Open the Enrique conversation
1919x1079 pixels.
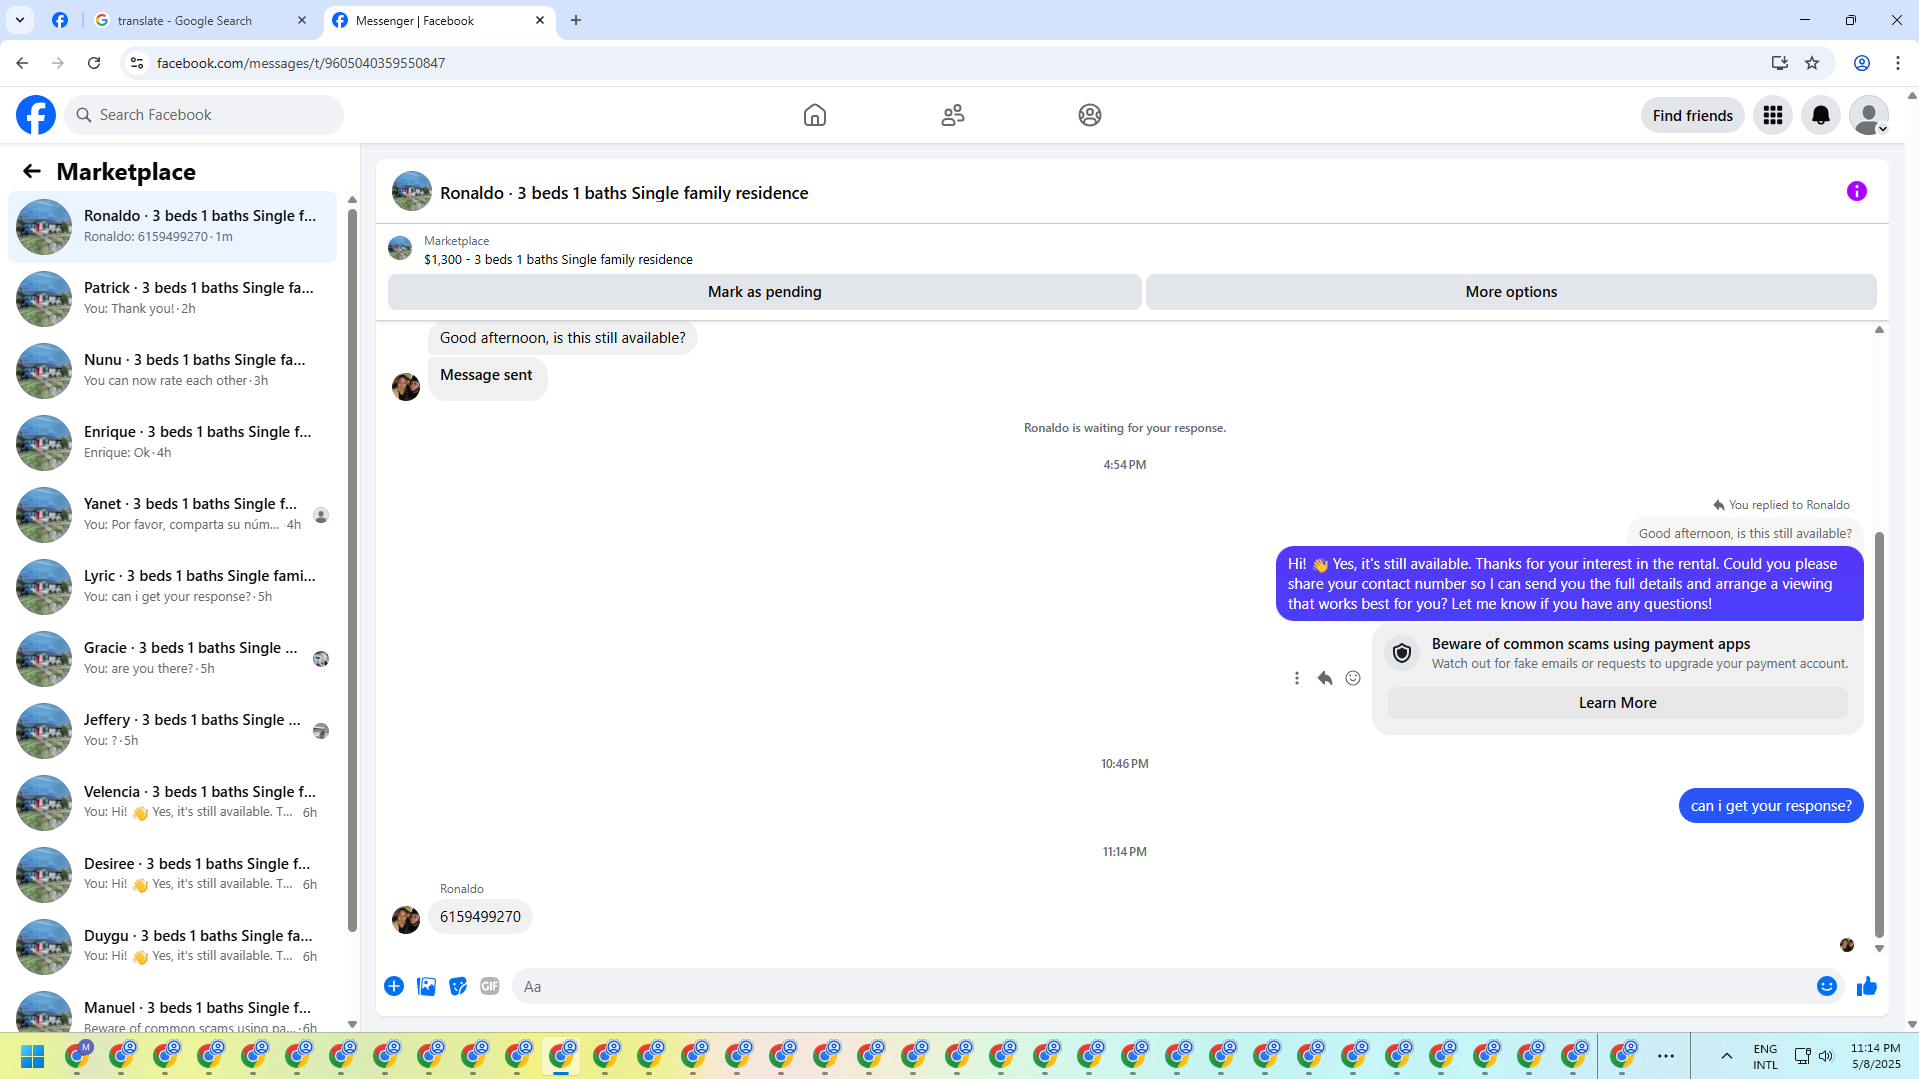tap(173, 443)
